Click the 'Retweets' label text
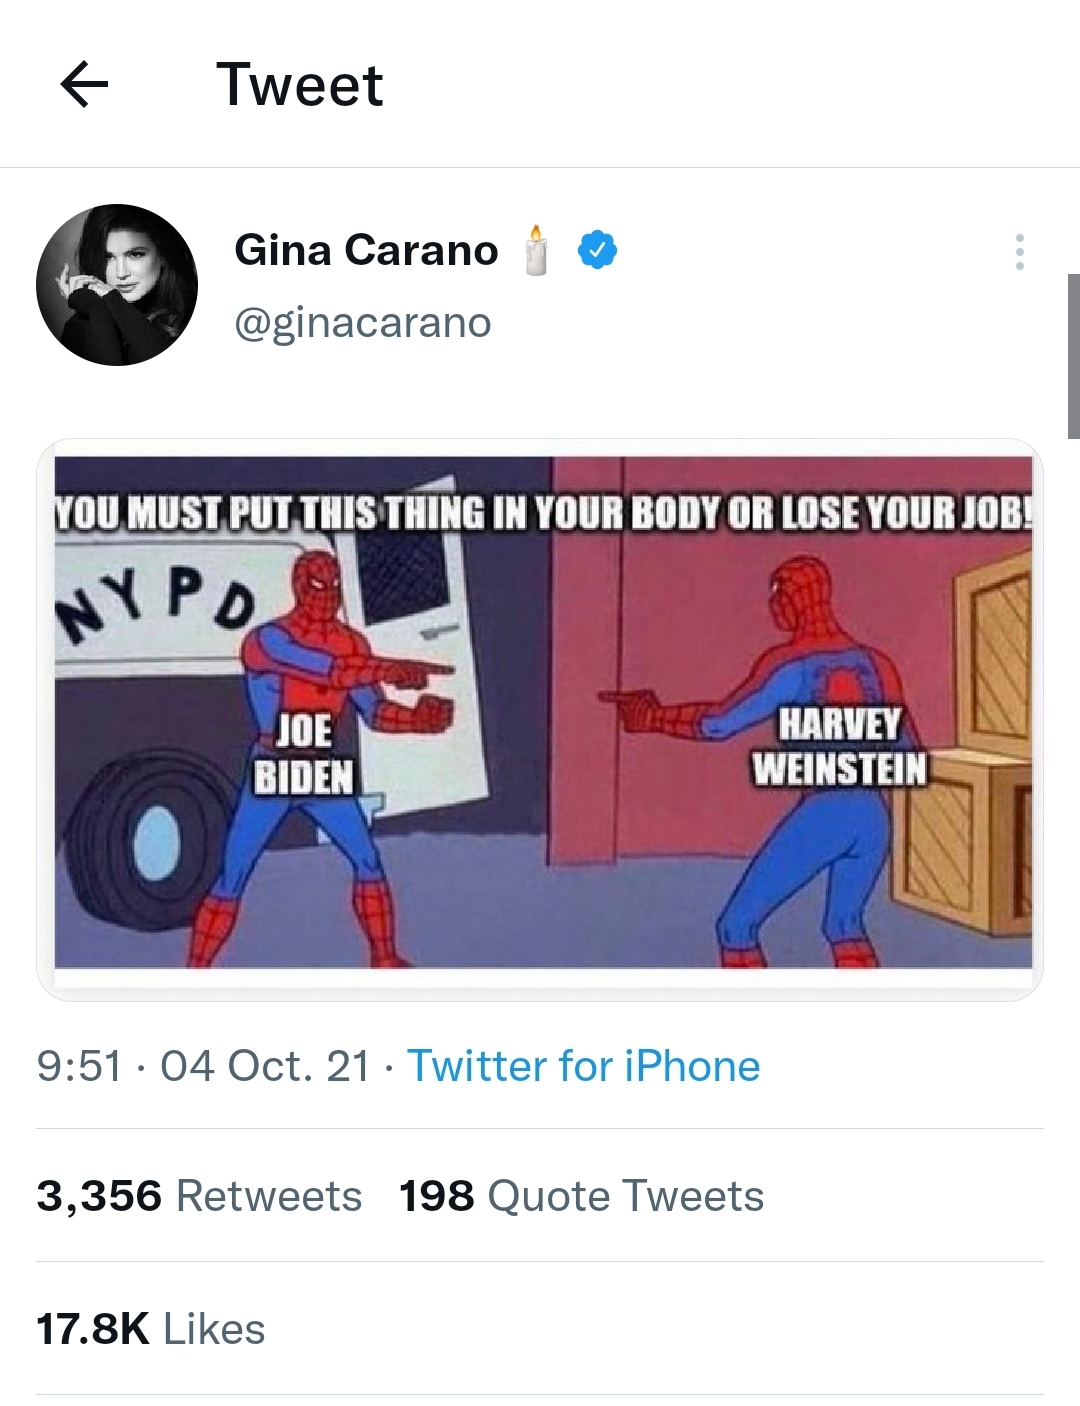The width and height of the screenshot is (1080, 1406). [x=268, y=1194]
